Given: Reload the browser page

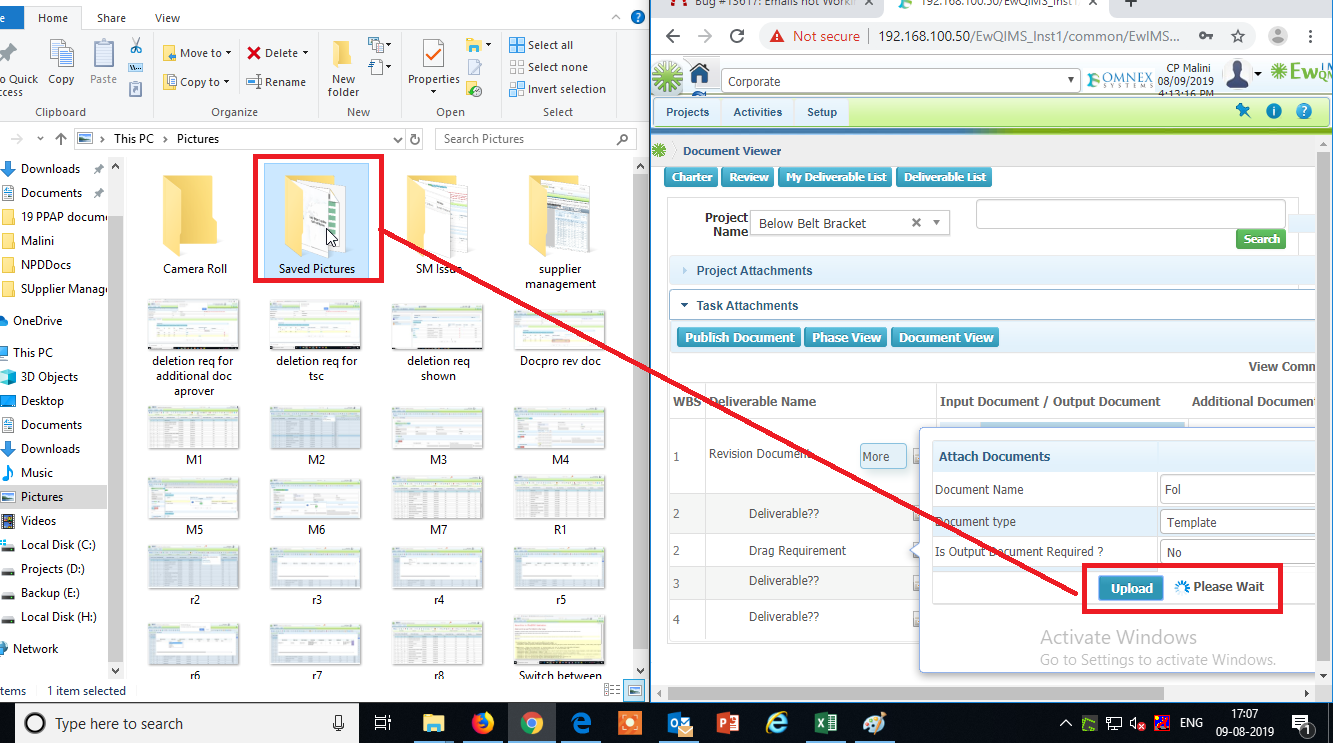Looking at the screenshot, I should [x=737, y=36].
